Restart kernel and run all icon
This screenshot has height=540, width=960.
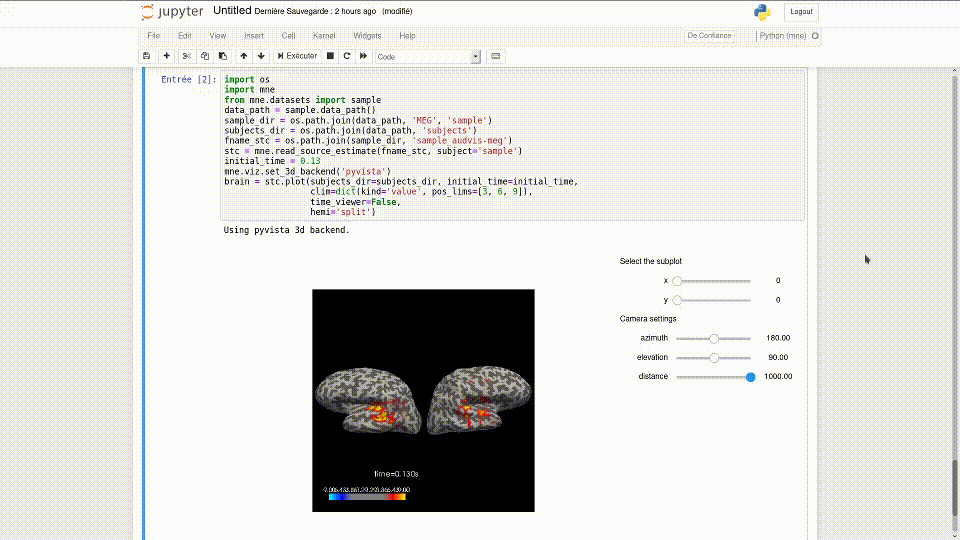point(363,56)
